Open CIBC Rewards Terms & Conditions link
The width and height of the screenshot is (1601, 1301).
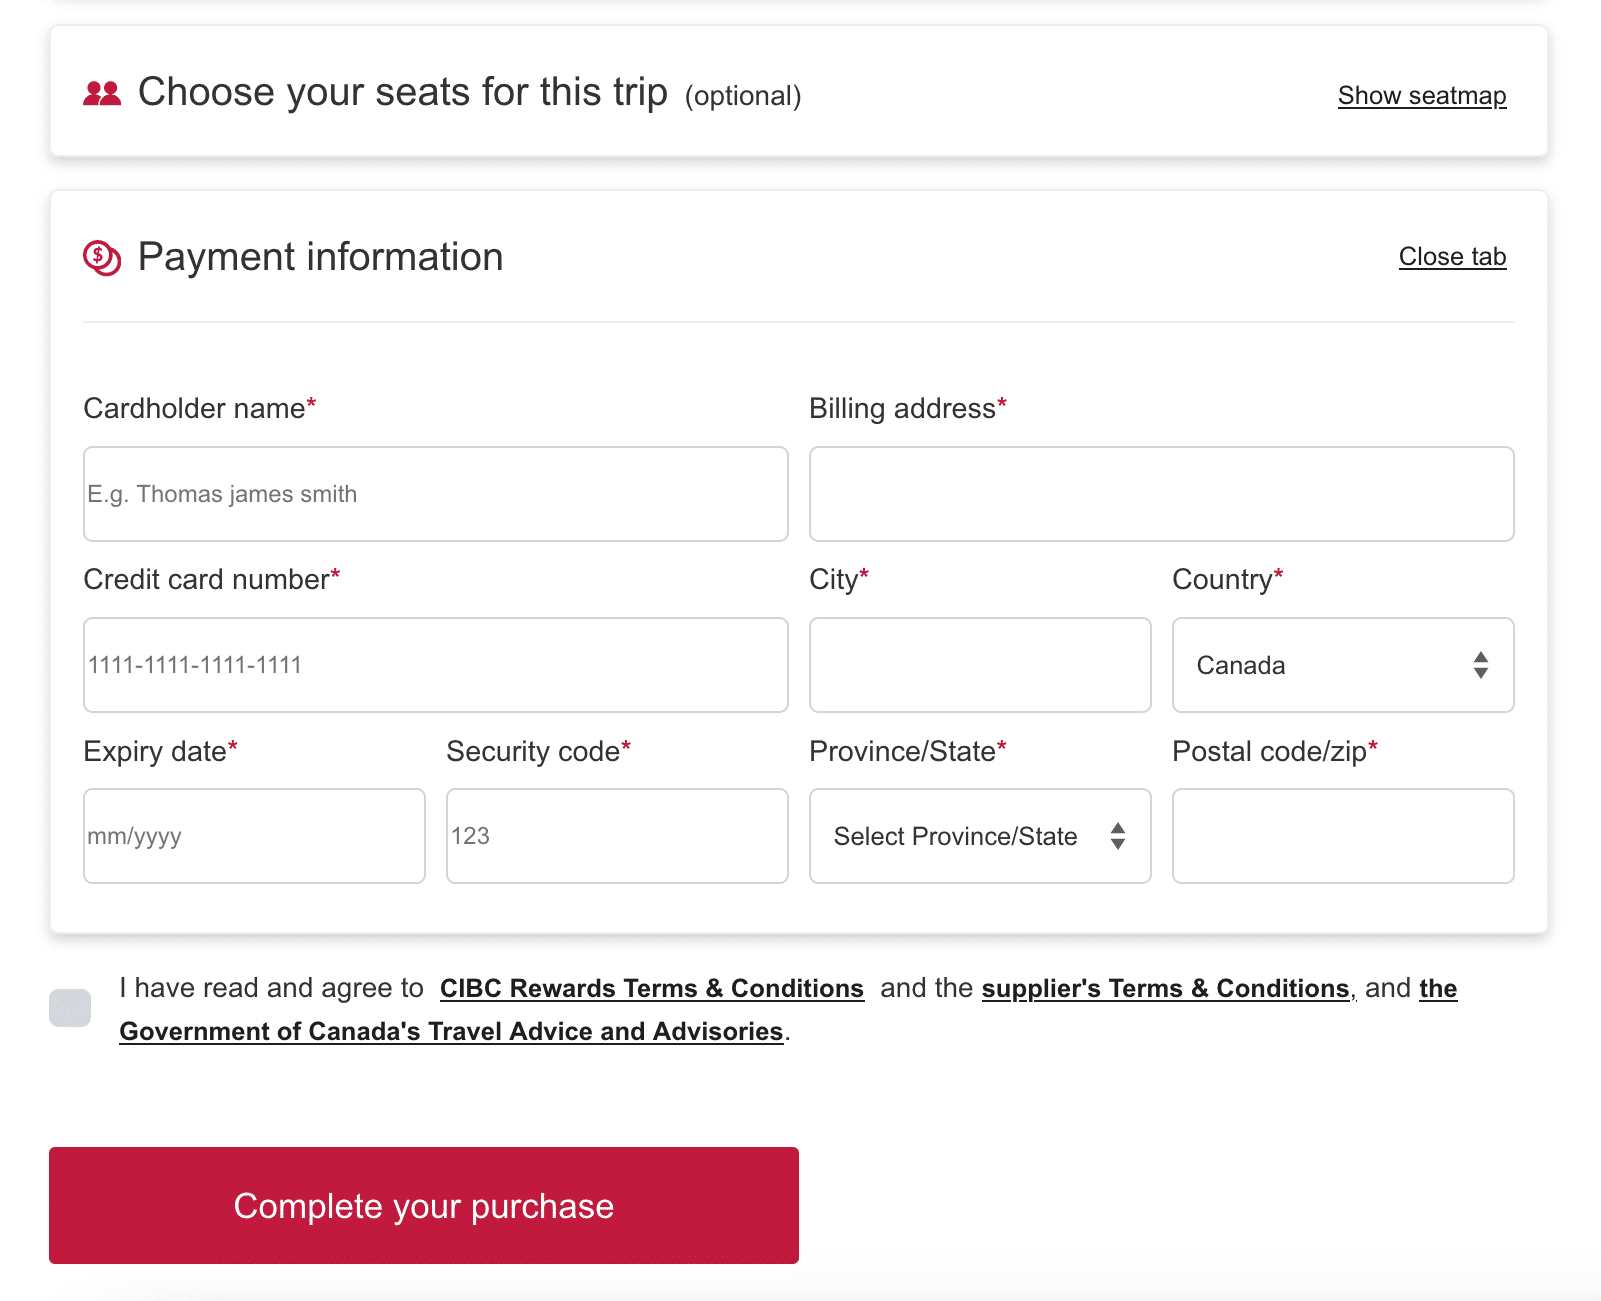[651, 989]
